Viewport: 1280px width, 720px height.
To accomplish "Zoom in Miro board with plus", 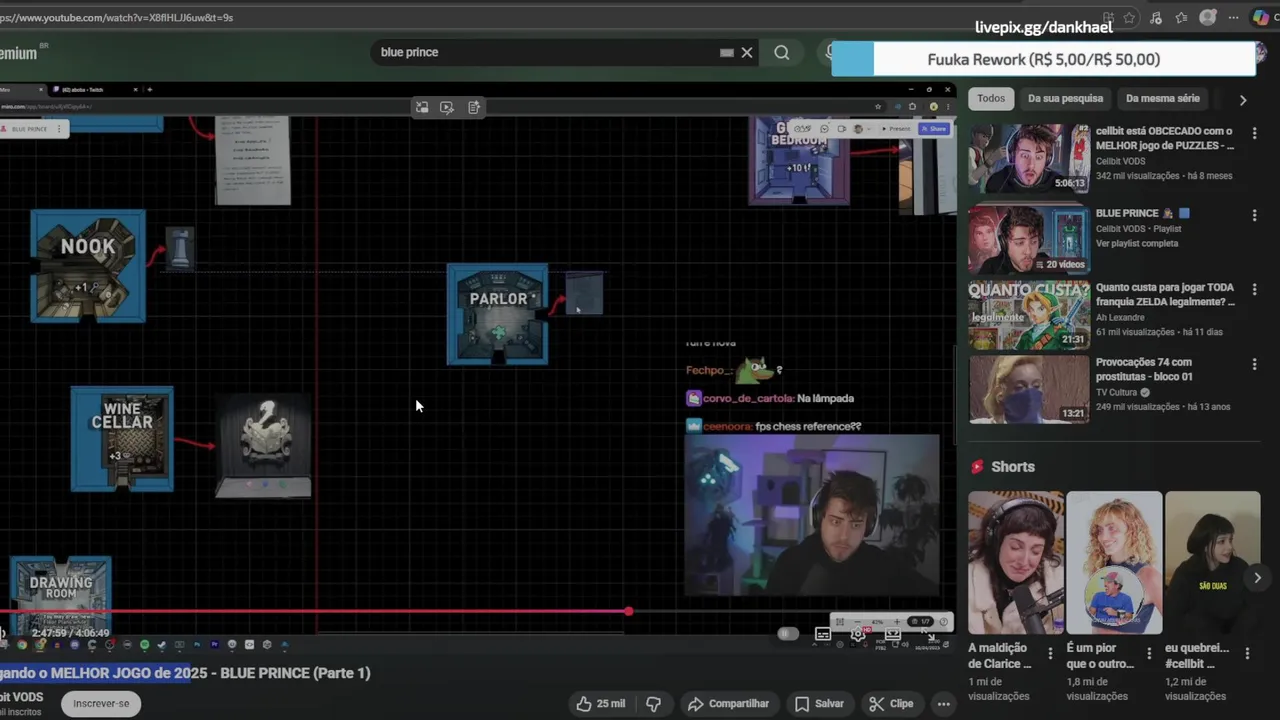I will [897, 622].
